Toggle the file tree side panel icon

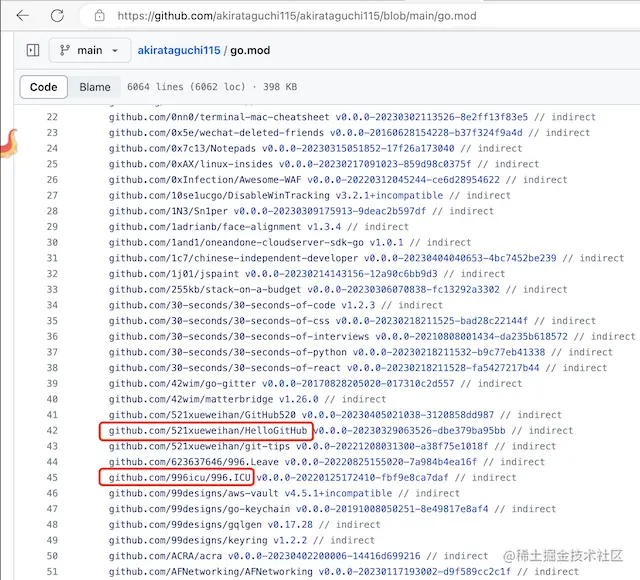pos(33,50)
